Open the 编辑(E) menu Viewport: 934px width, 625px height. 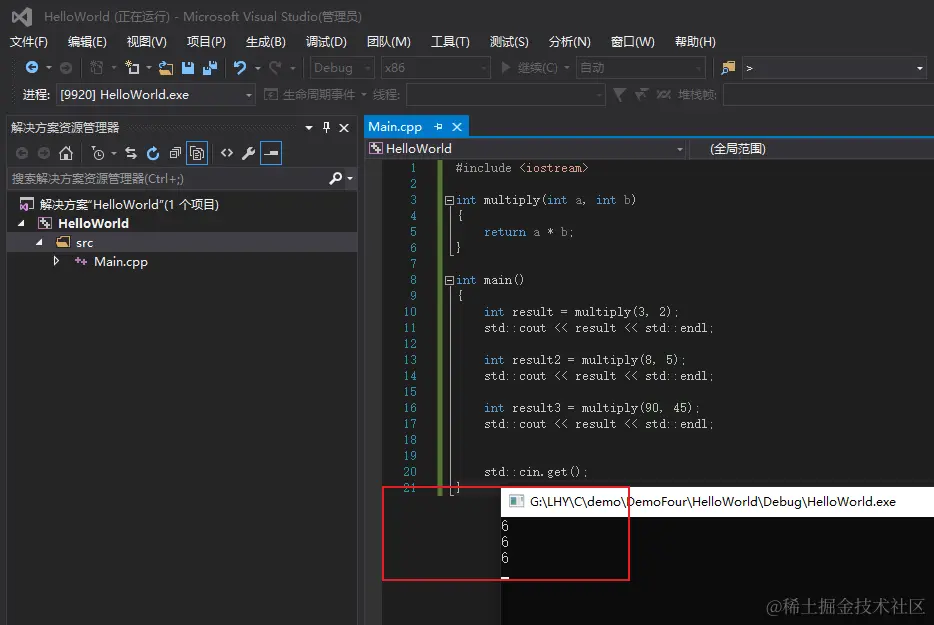tap(87, 42)
